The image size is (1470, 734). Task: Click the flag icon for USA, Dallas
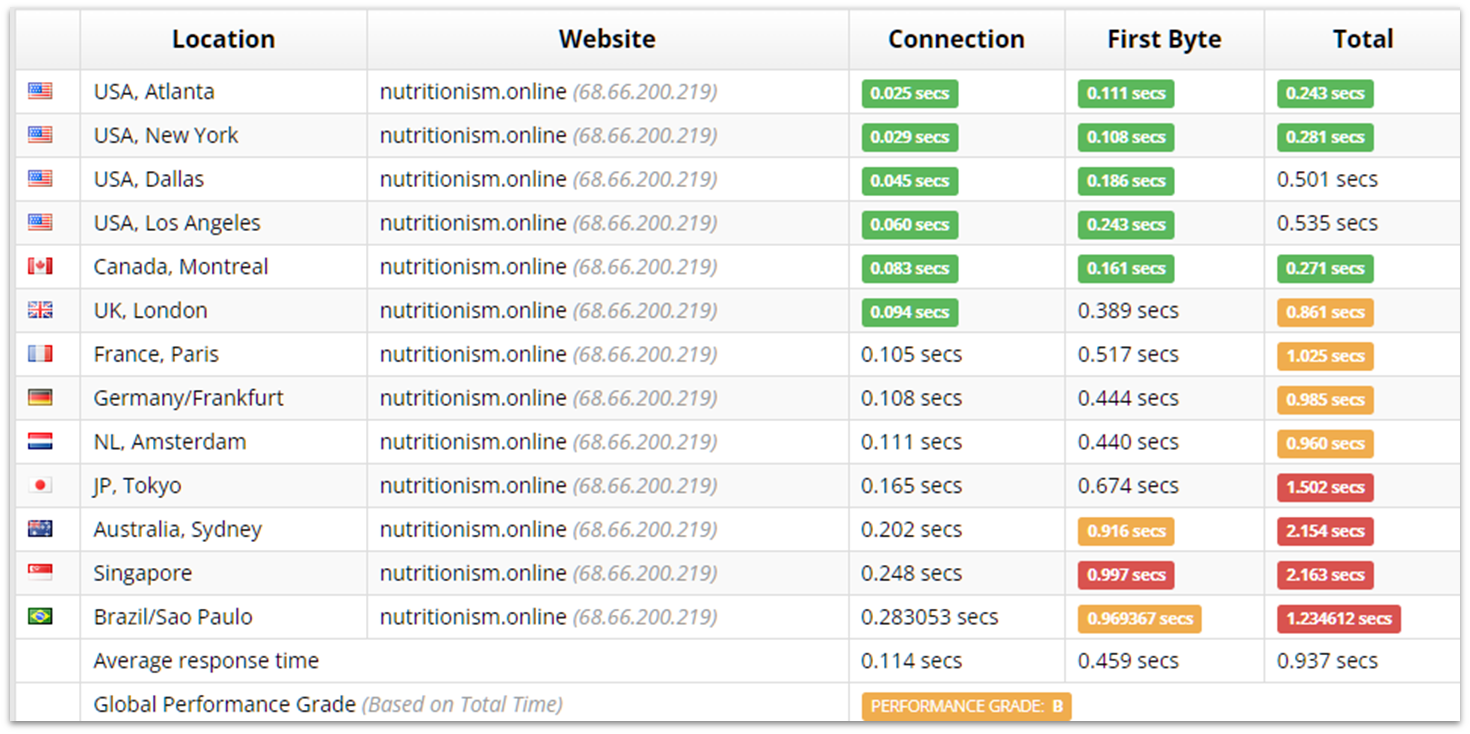40,179
